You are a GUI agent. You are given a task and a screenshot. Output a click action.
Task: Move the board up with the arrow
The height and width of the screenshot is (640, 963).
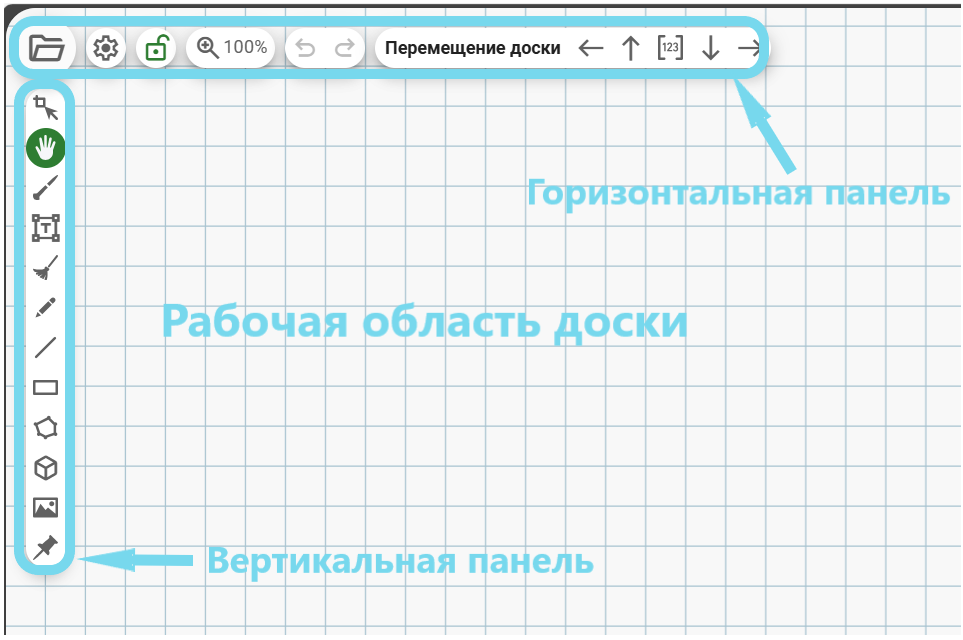tap(630, 48)
